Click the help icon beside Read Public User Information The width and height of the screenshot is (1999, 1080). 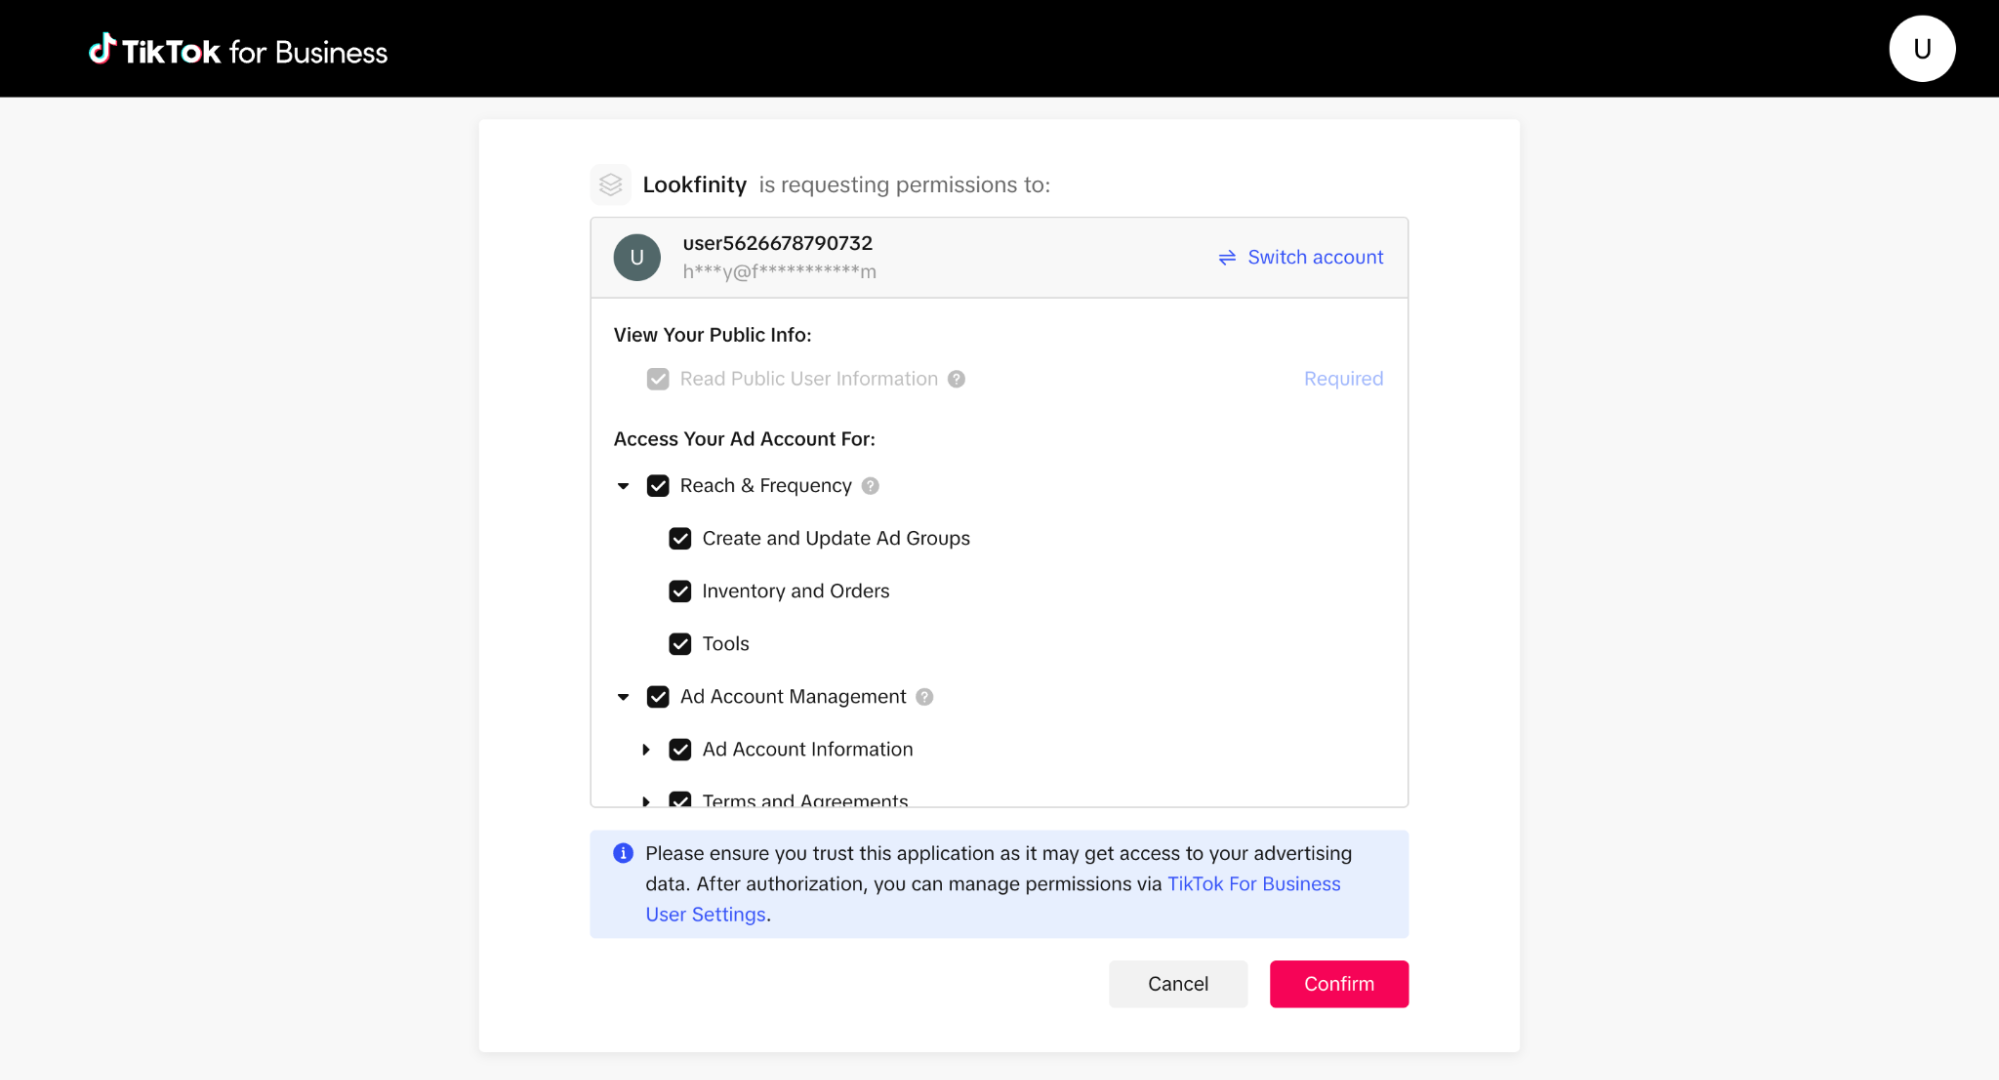pos(957,379)
